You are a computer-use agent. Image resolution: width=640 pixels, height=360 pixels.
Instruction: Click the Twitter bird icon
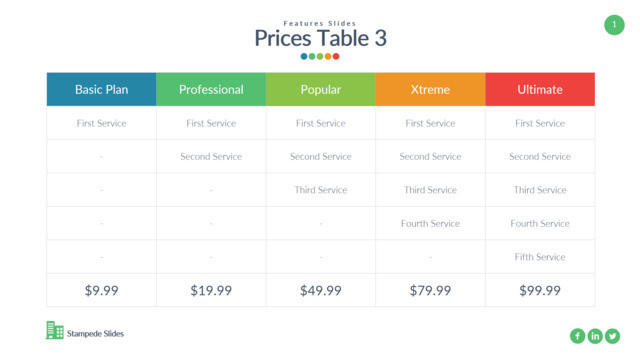[612, 336]
